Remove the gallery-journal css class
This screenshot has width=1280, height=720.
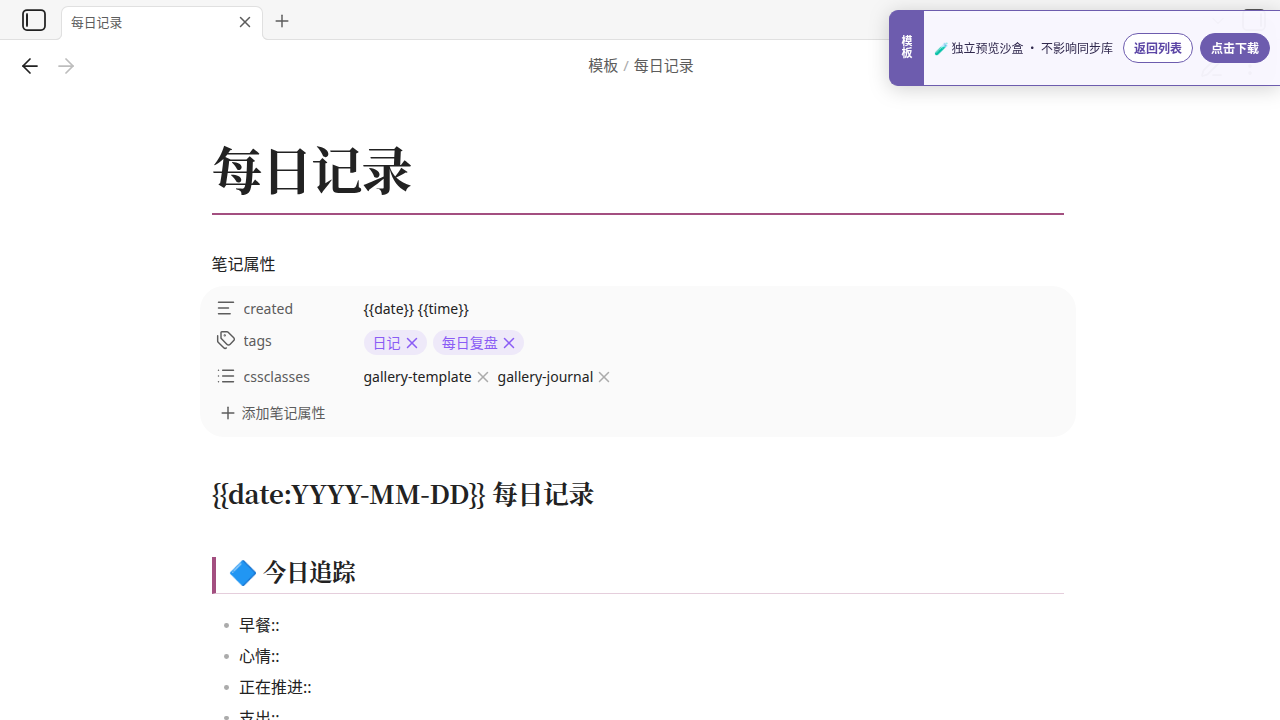tap(604, 377)
